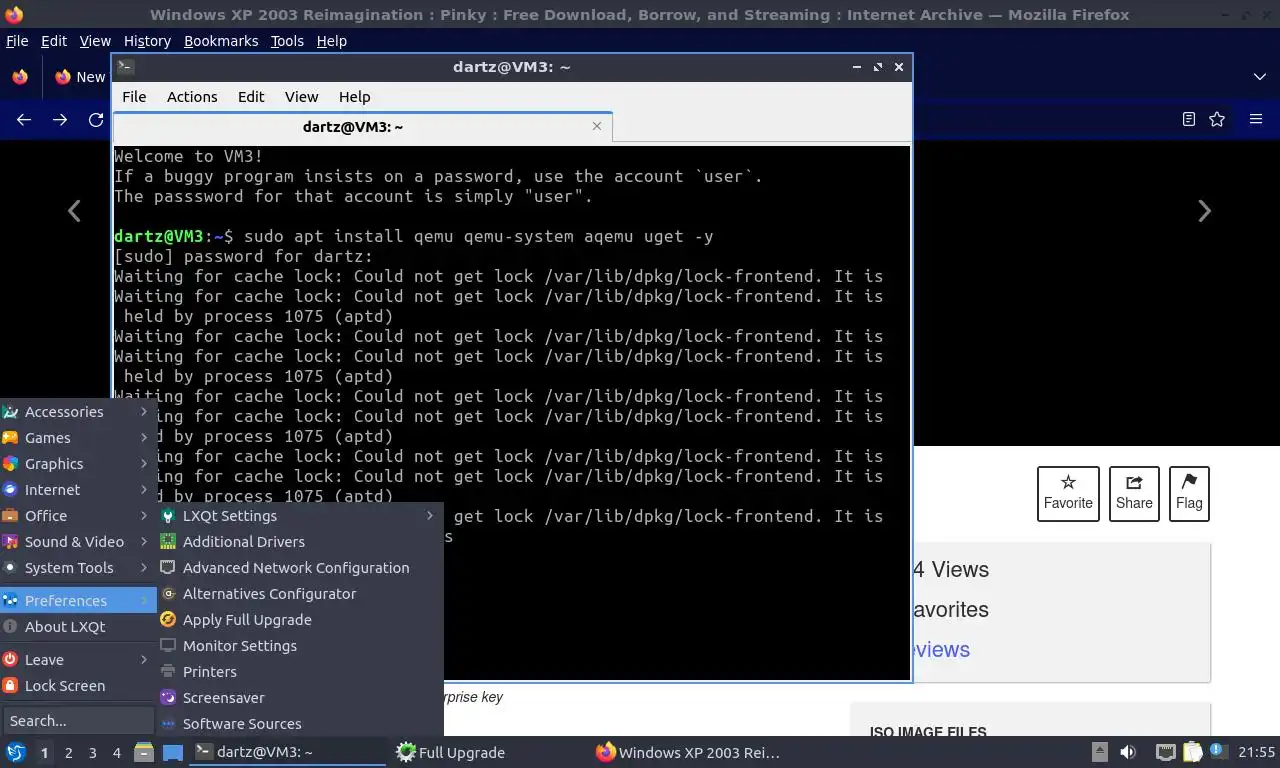Open terminal's Help menu
The image size is (1280, 768).
tap(354, 97)
